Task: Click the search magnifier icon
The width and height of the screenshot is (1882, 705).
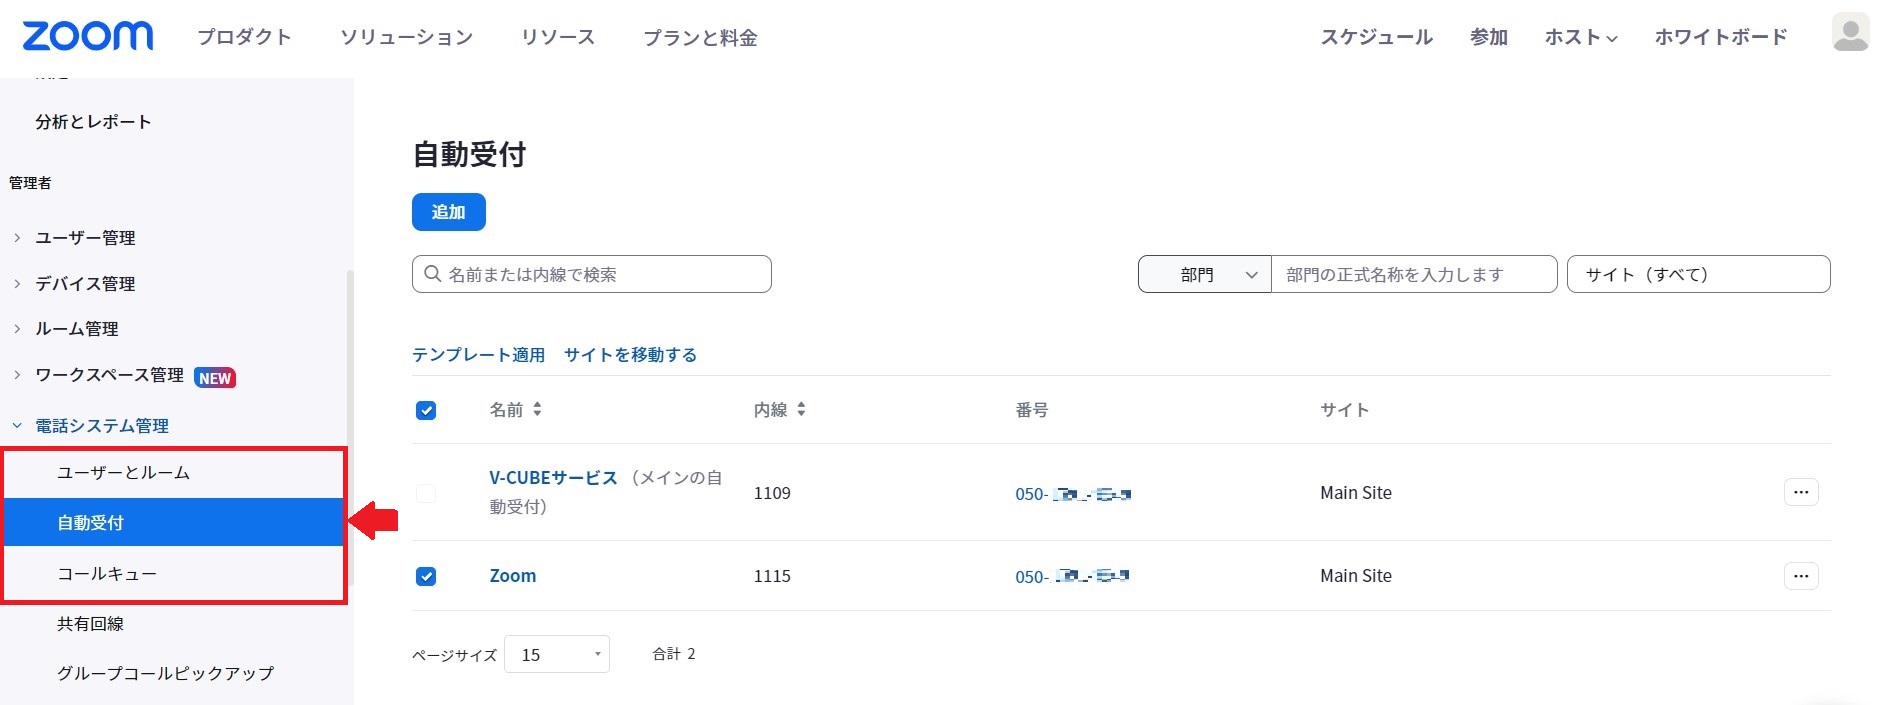Action: coord(433,274)
